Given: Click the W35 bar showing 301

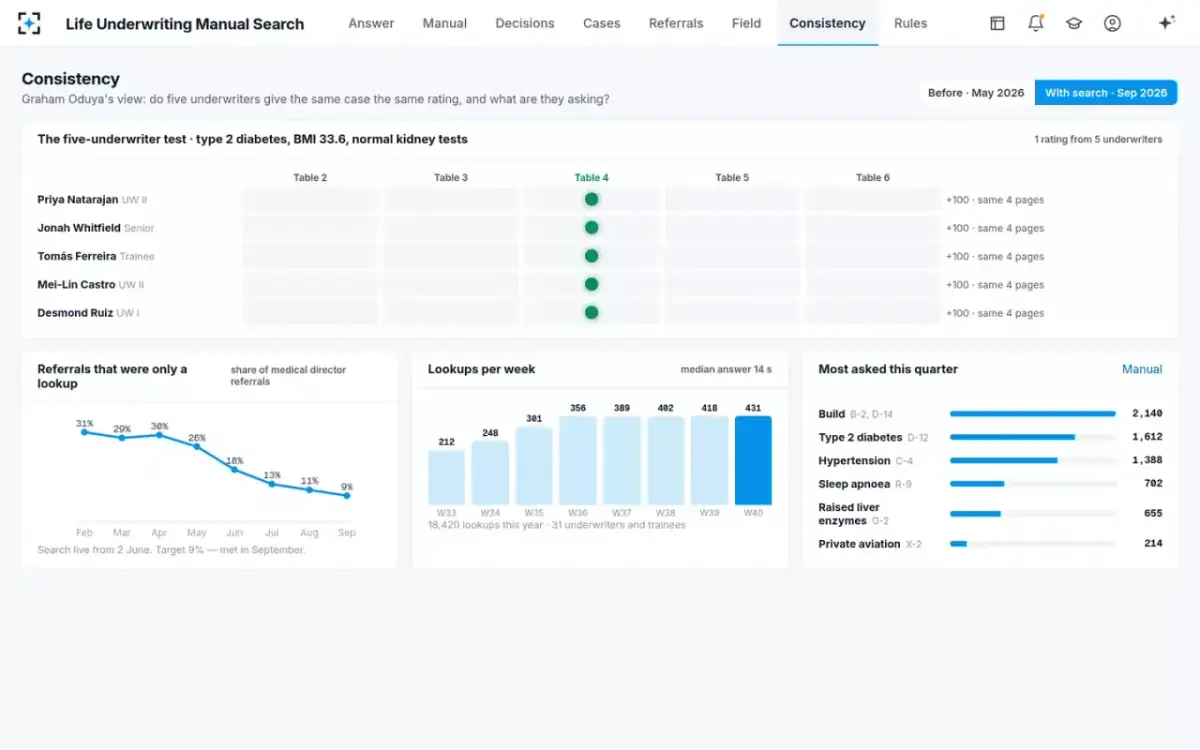Looking at the screenshot, I should 534,466.
